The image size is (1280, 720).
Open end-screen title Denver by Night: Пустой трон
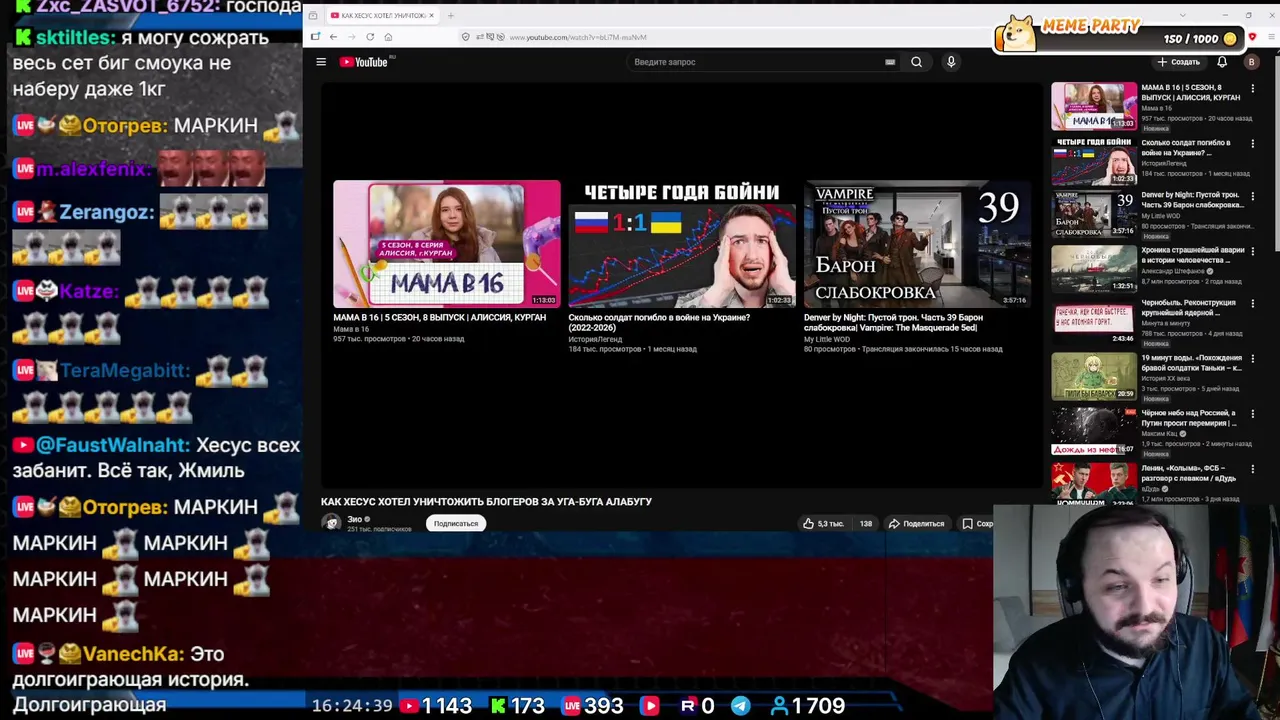(x=893, y=322)
